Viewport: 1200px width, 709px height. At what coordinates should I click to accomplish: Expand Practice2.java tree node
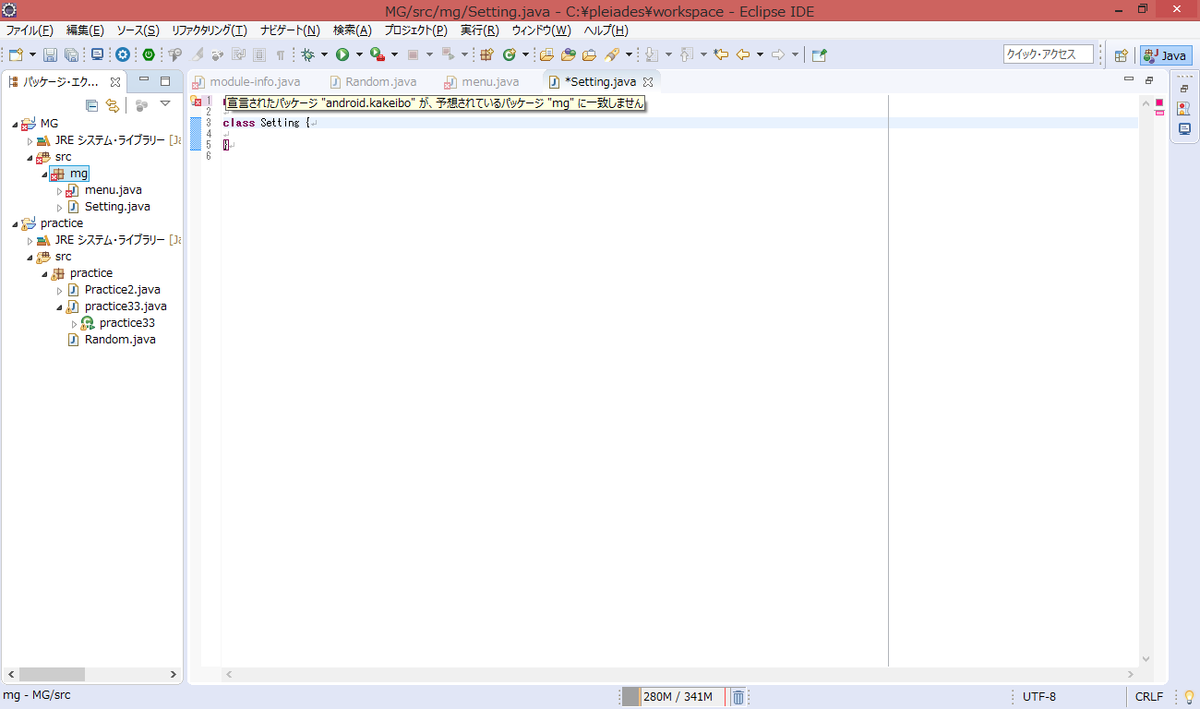point(60,290)
